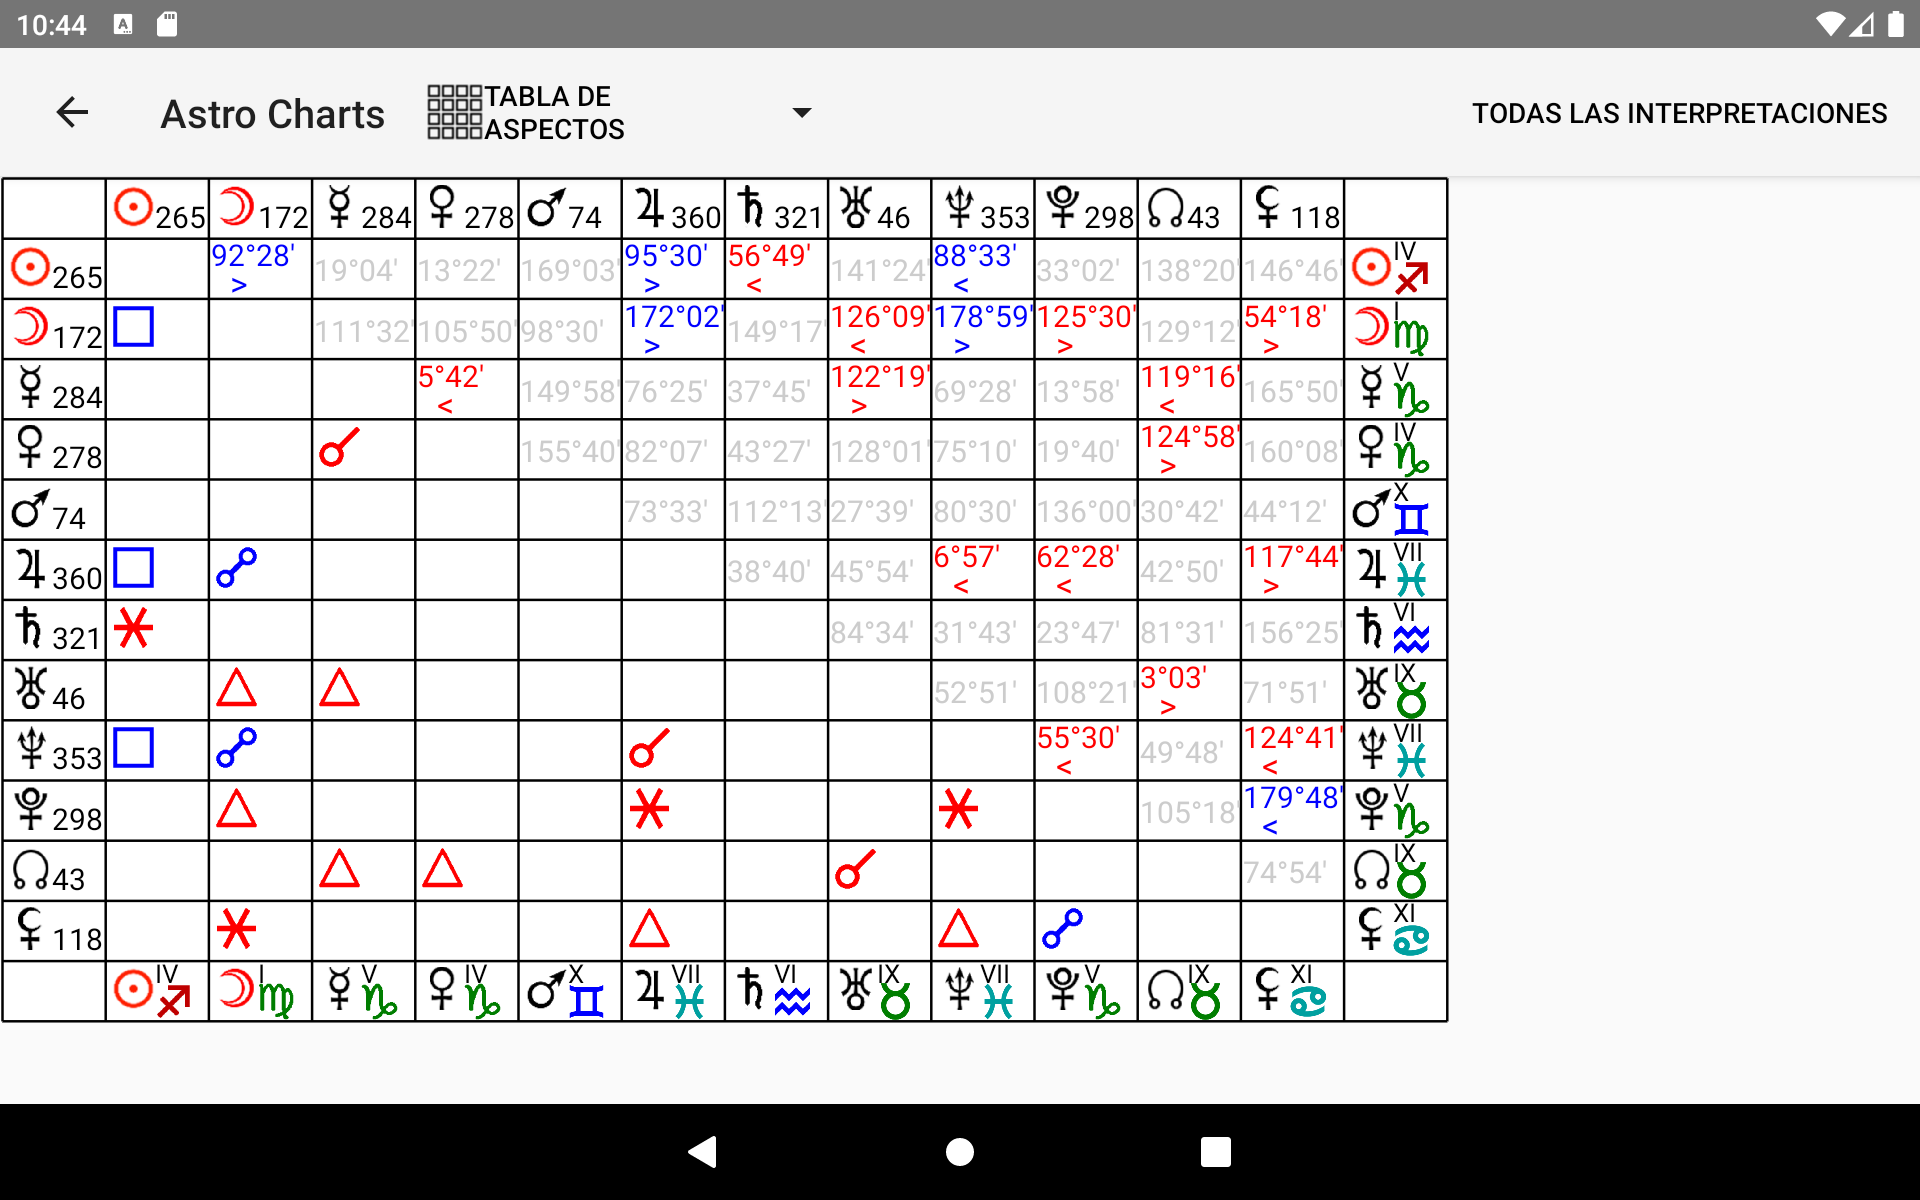
Task: Tap Android home navigation button
Action: [960, 1152]
